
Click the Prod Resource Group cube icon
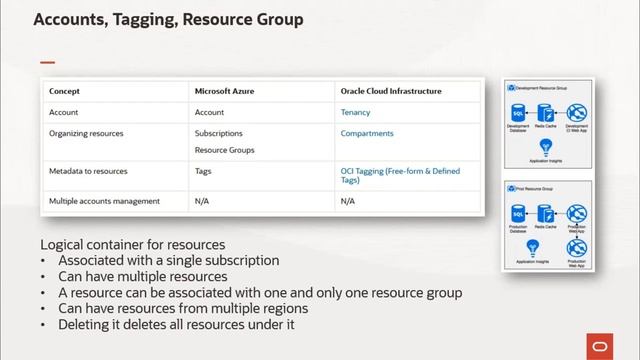tap(511, 189)
